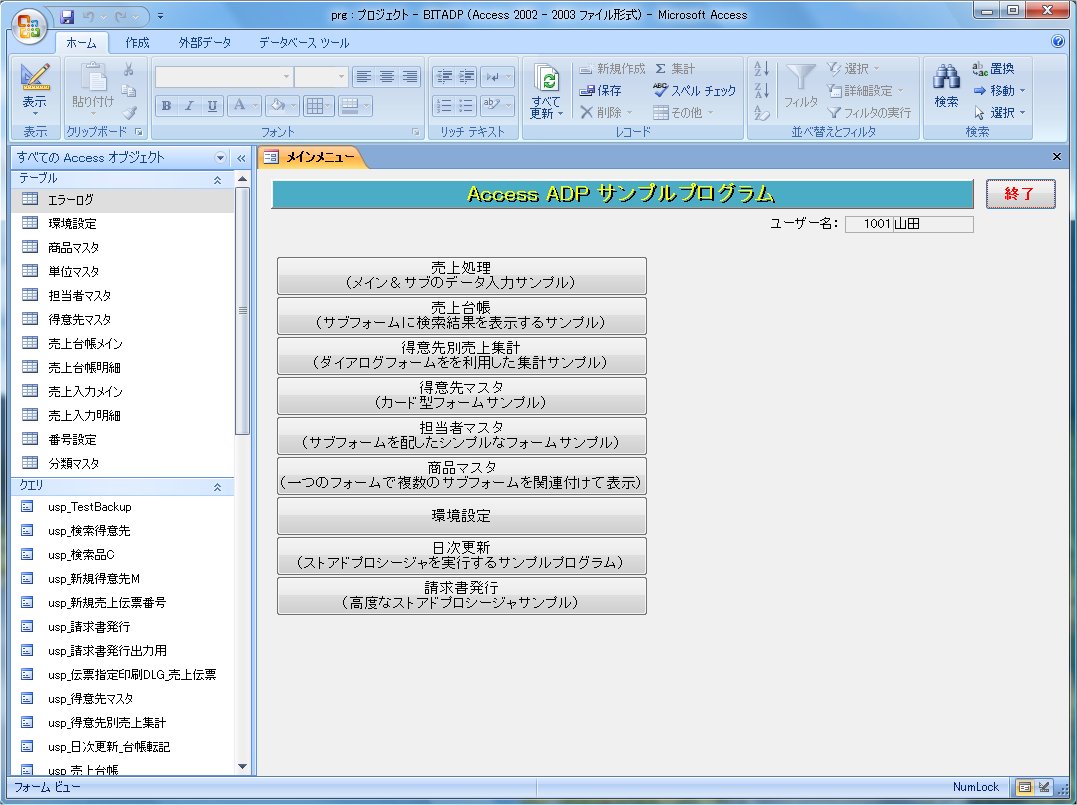Align text center icon
This screenshot has height=805, width=1077.
pos(387,77)
